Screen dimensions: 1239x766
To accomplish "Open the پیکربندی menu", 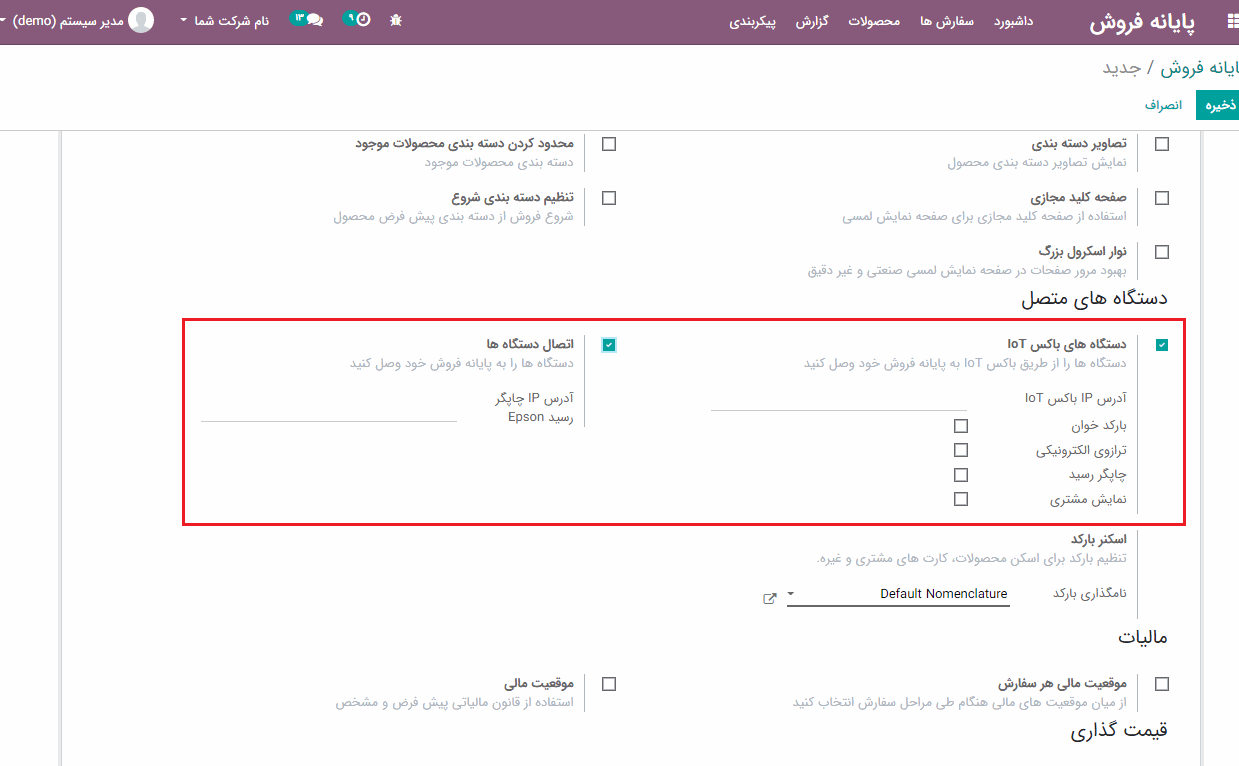I will pos(754,21).
